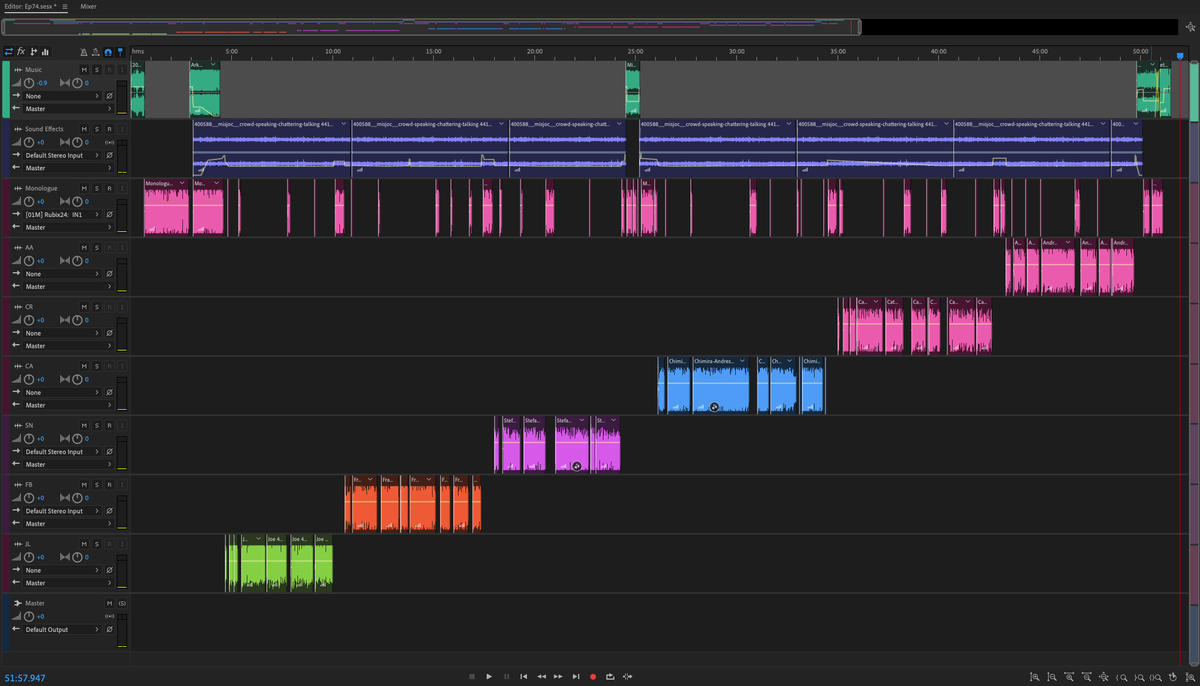Click the hms time format label
Screen dimensions: 1200x686
(137, 51)
